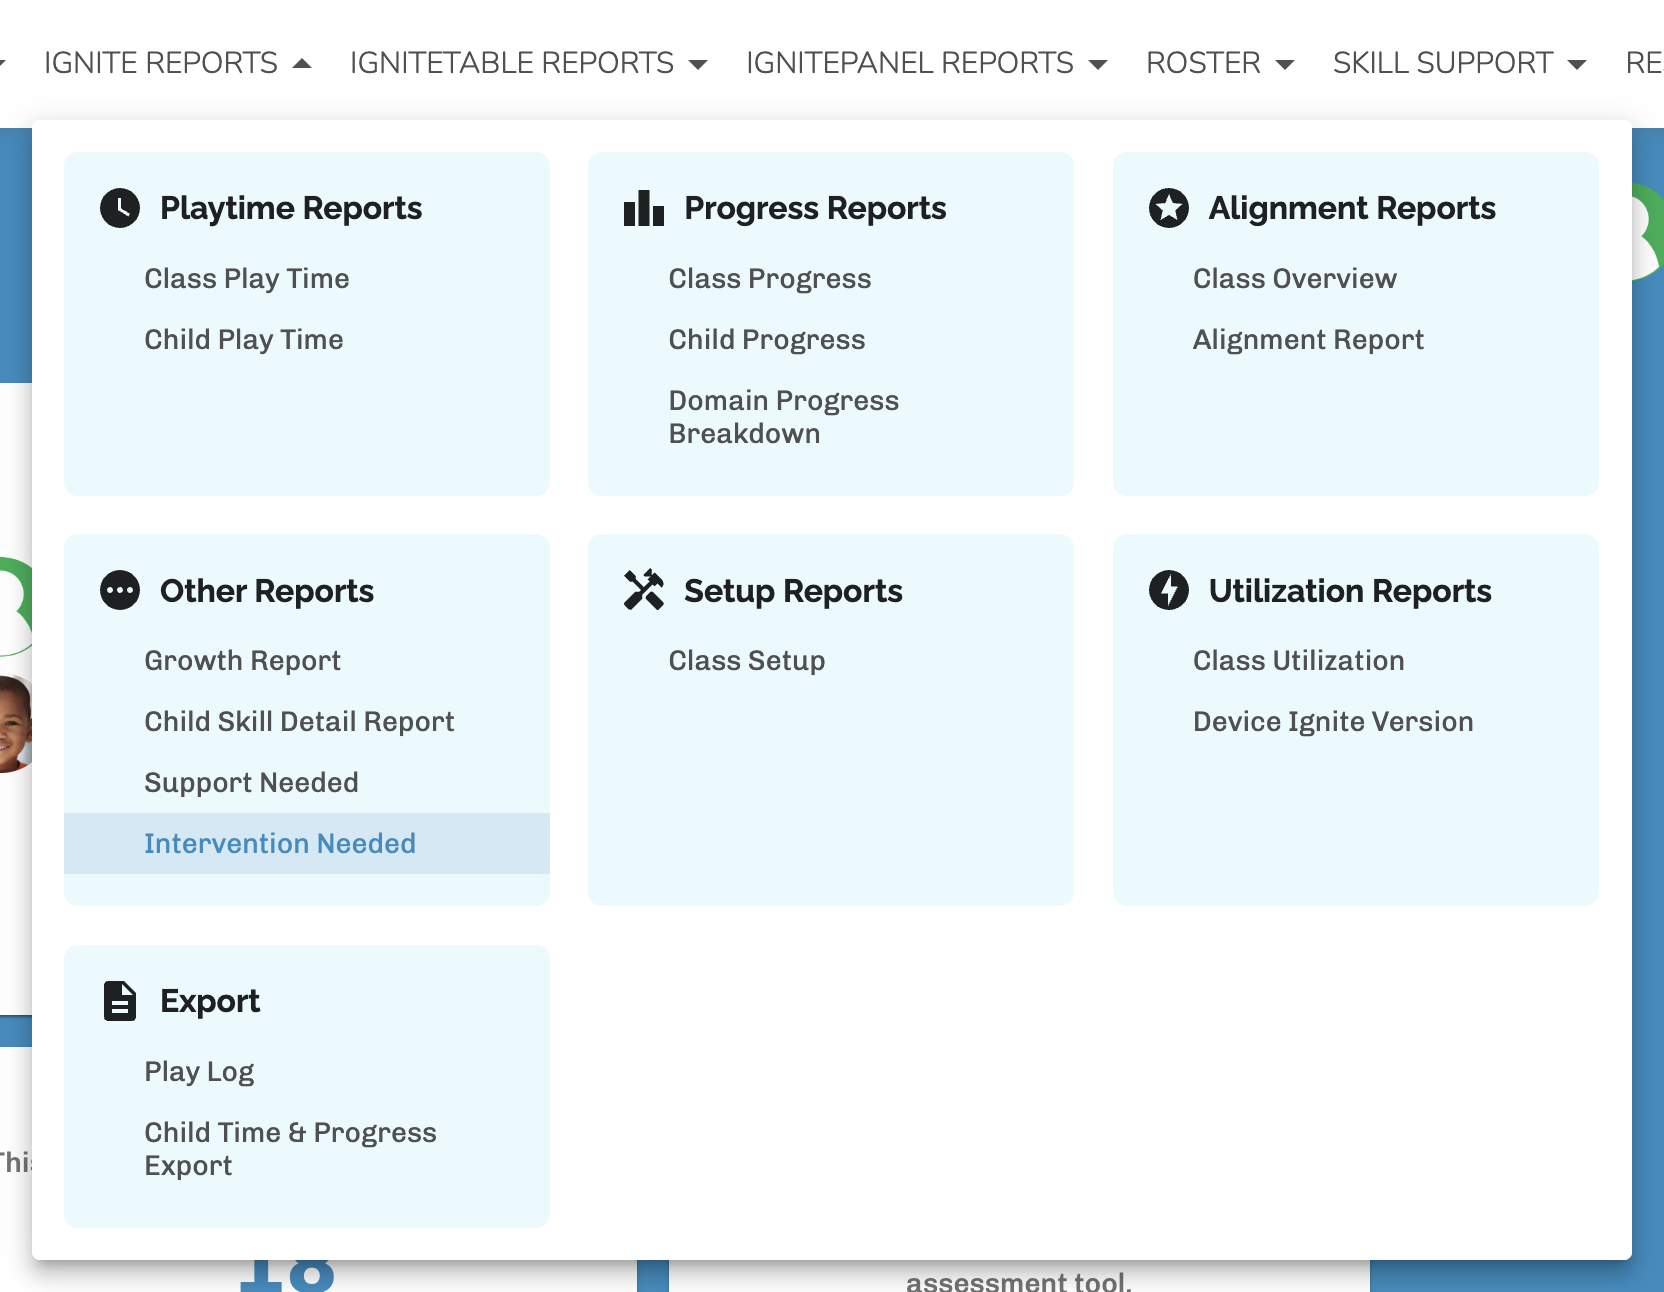Click the tools icon beside Setup Reports
The image size is (1664, 1292).
[644, 590]
